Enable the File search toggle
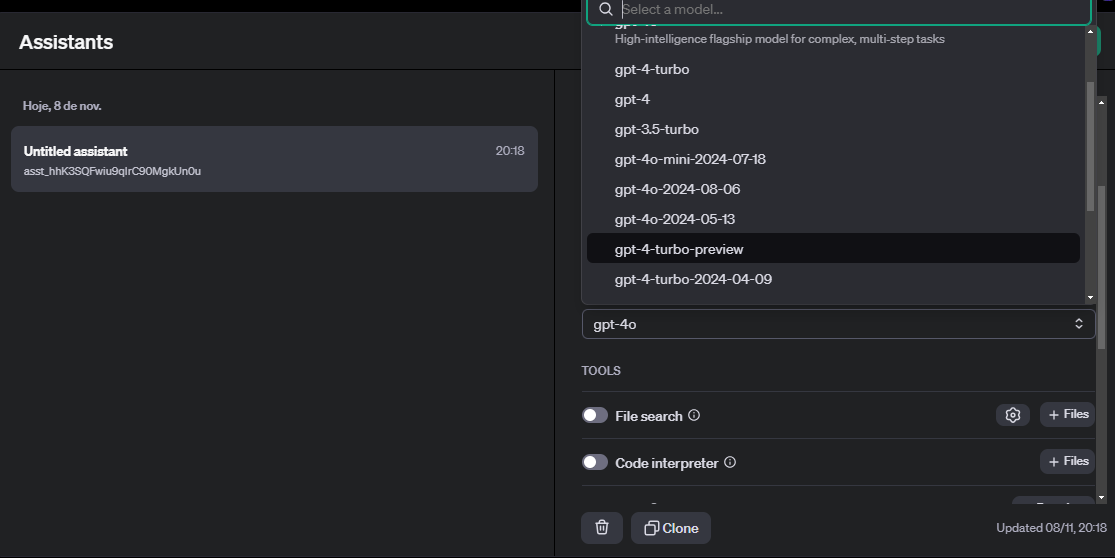The height and width of the screenshot is (558, 1115). click(x=595, y=415)
